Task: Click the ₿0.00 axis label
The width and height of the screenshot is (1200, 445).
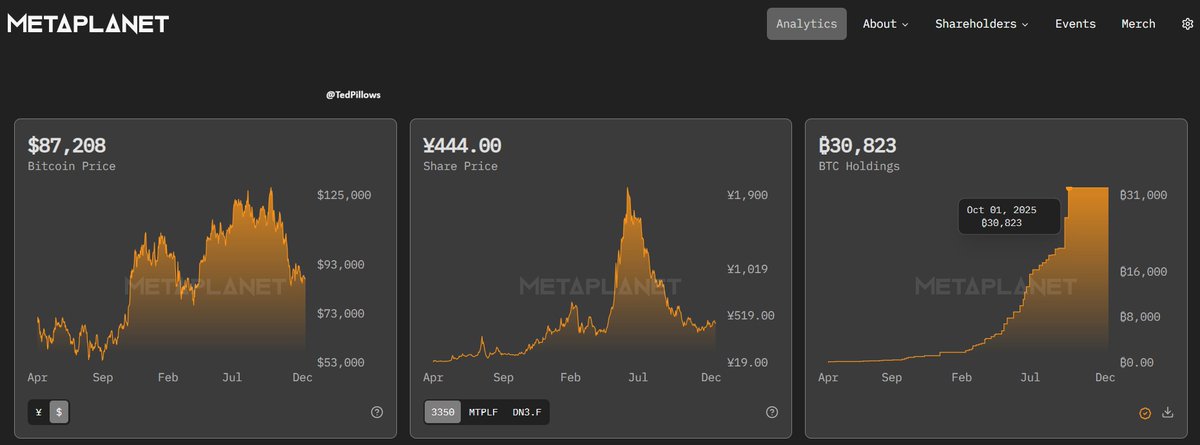Action: click(1136, 363)
